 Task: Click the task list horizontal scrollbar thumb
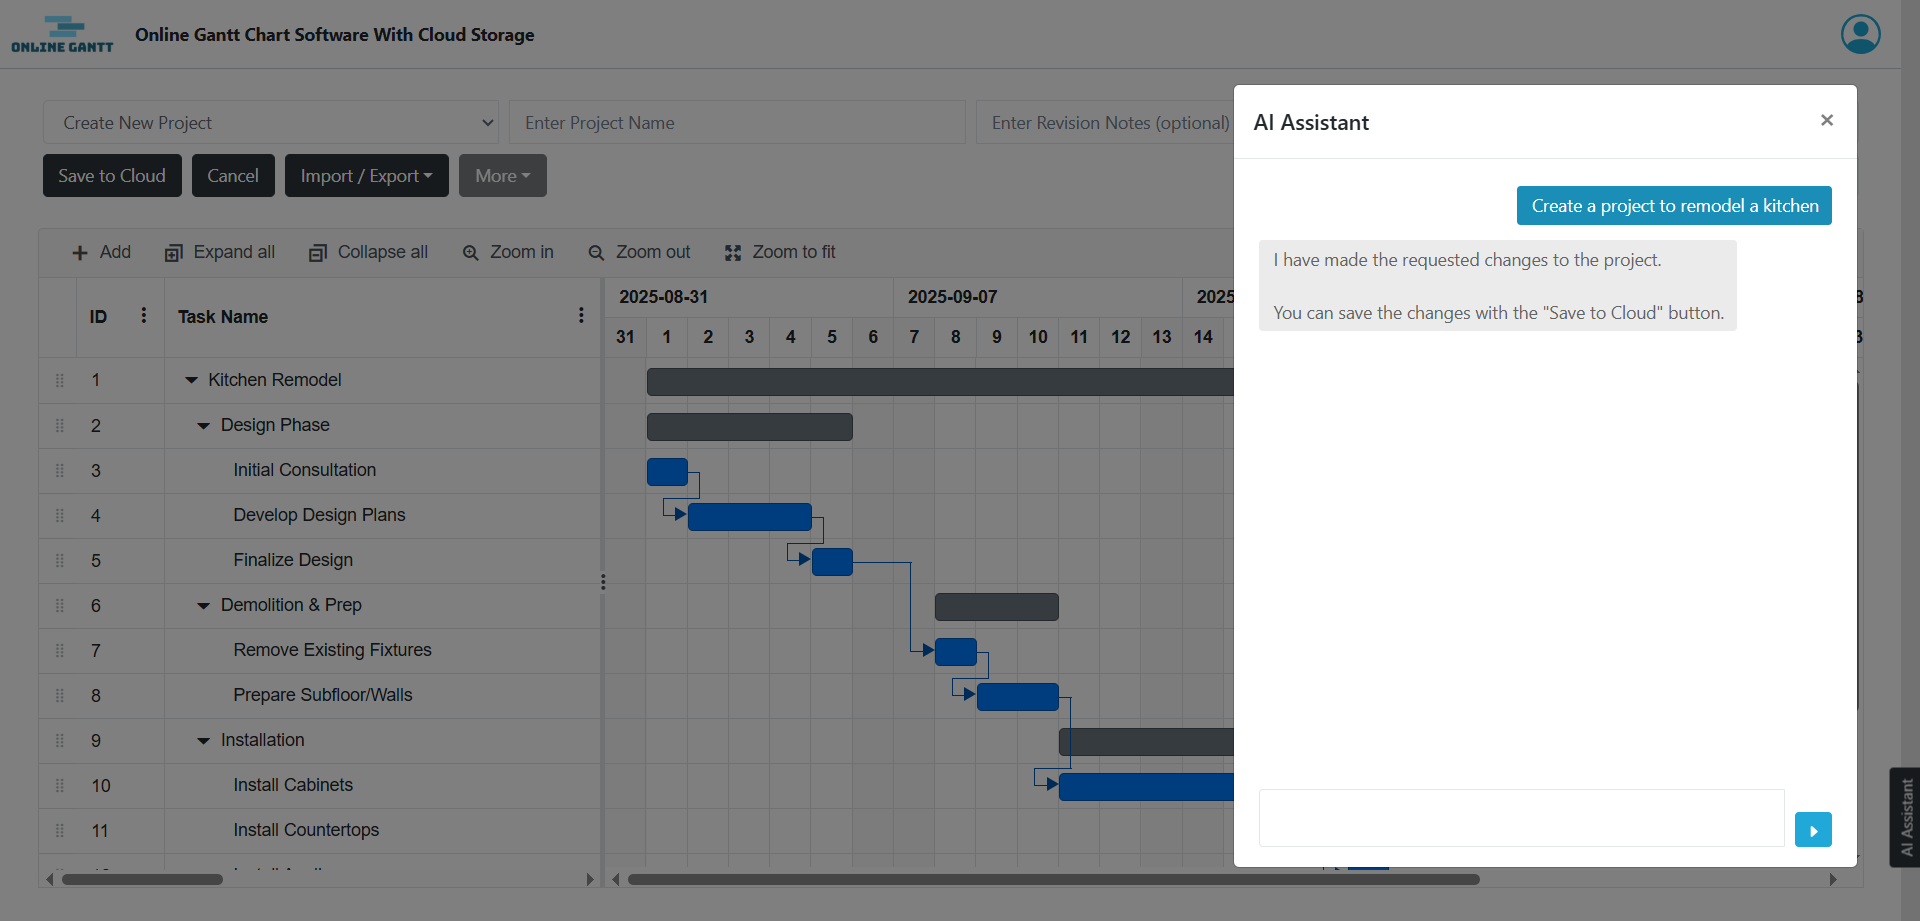click(142, 879)
